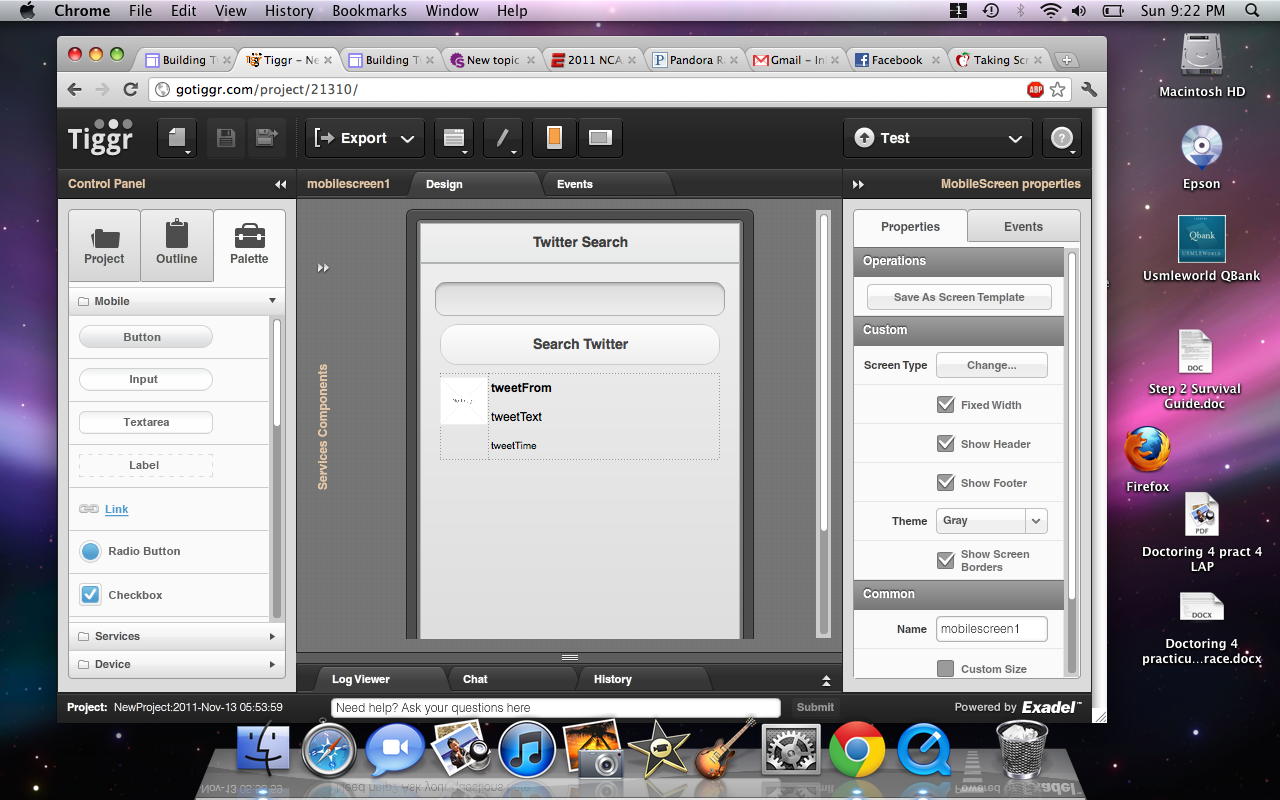Switch to the center Events tab

tap(575, 184)
